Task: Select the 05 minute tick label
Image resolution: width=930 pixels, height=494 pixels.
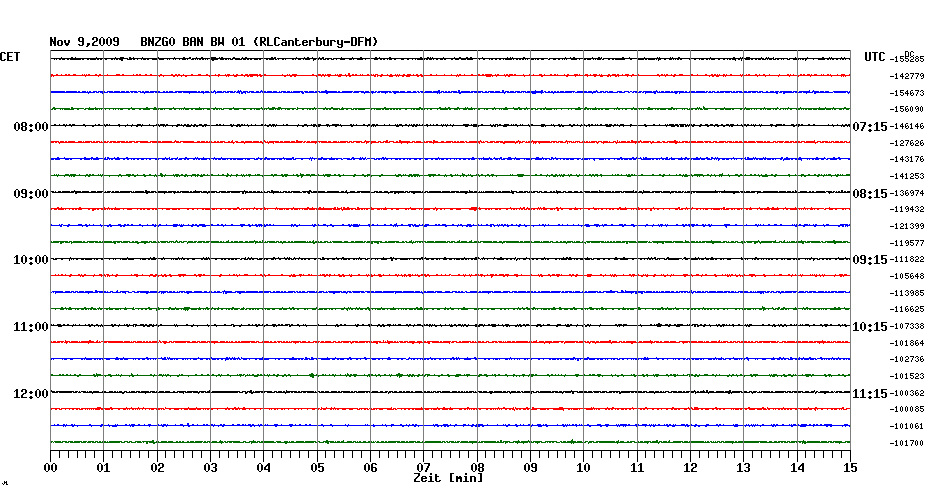Action: 317,467
